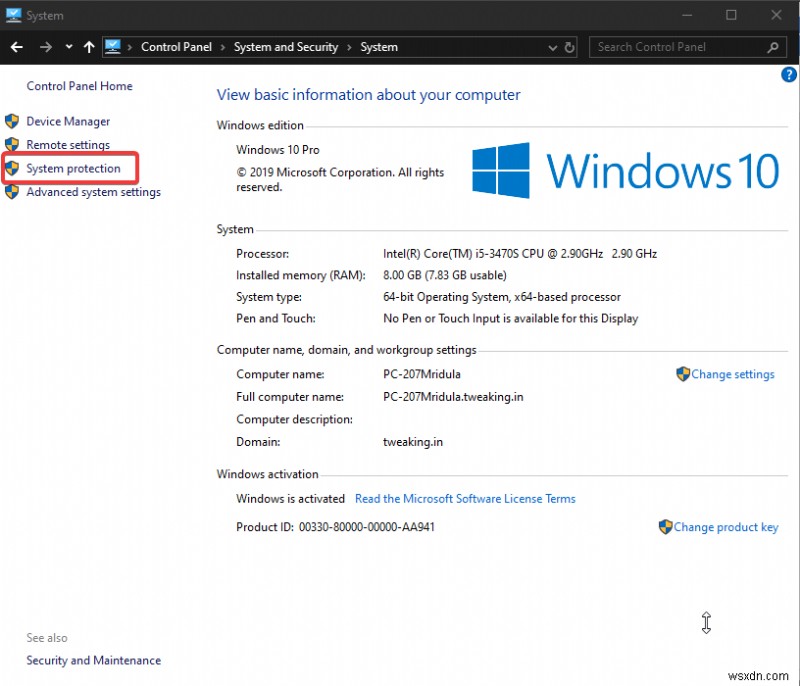Open help via the question mark icon

pos(788,74)
